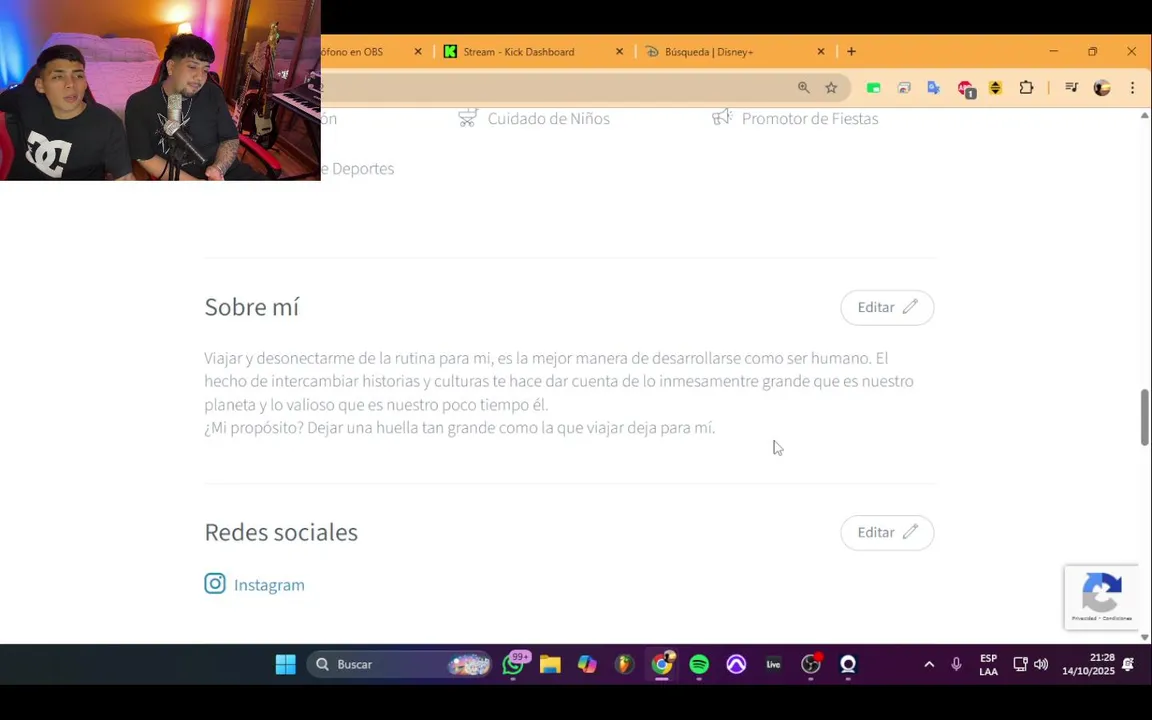Switch to Stream - Kick Dashboard tab
This screenshot has height=720, width=1152.
519,51
